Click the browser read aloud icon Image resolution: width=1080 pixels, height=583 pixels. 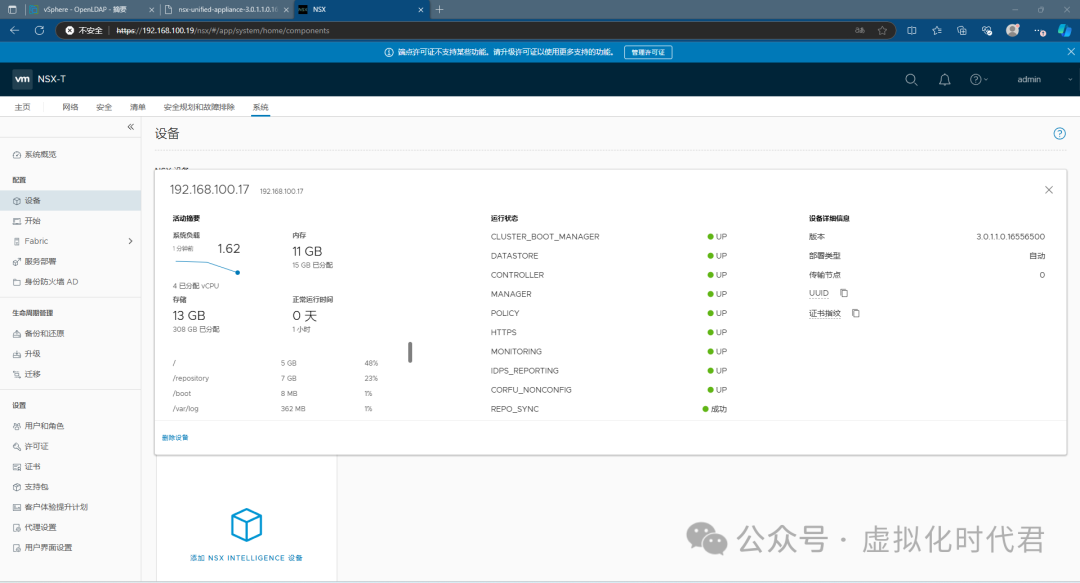coord(860,30)
